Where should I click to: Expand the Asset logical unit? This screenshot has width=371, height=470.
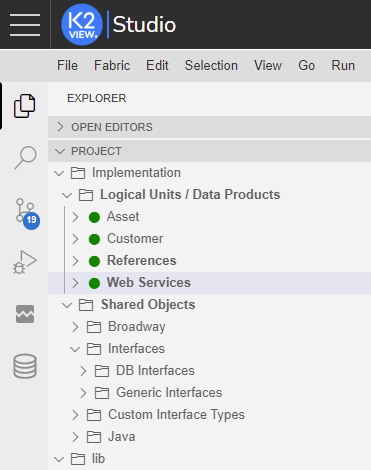[75, 217]
